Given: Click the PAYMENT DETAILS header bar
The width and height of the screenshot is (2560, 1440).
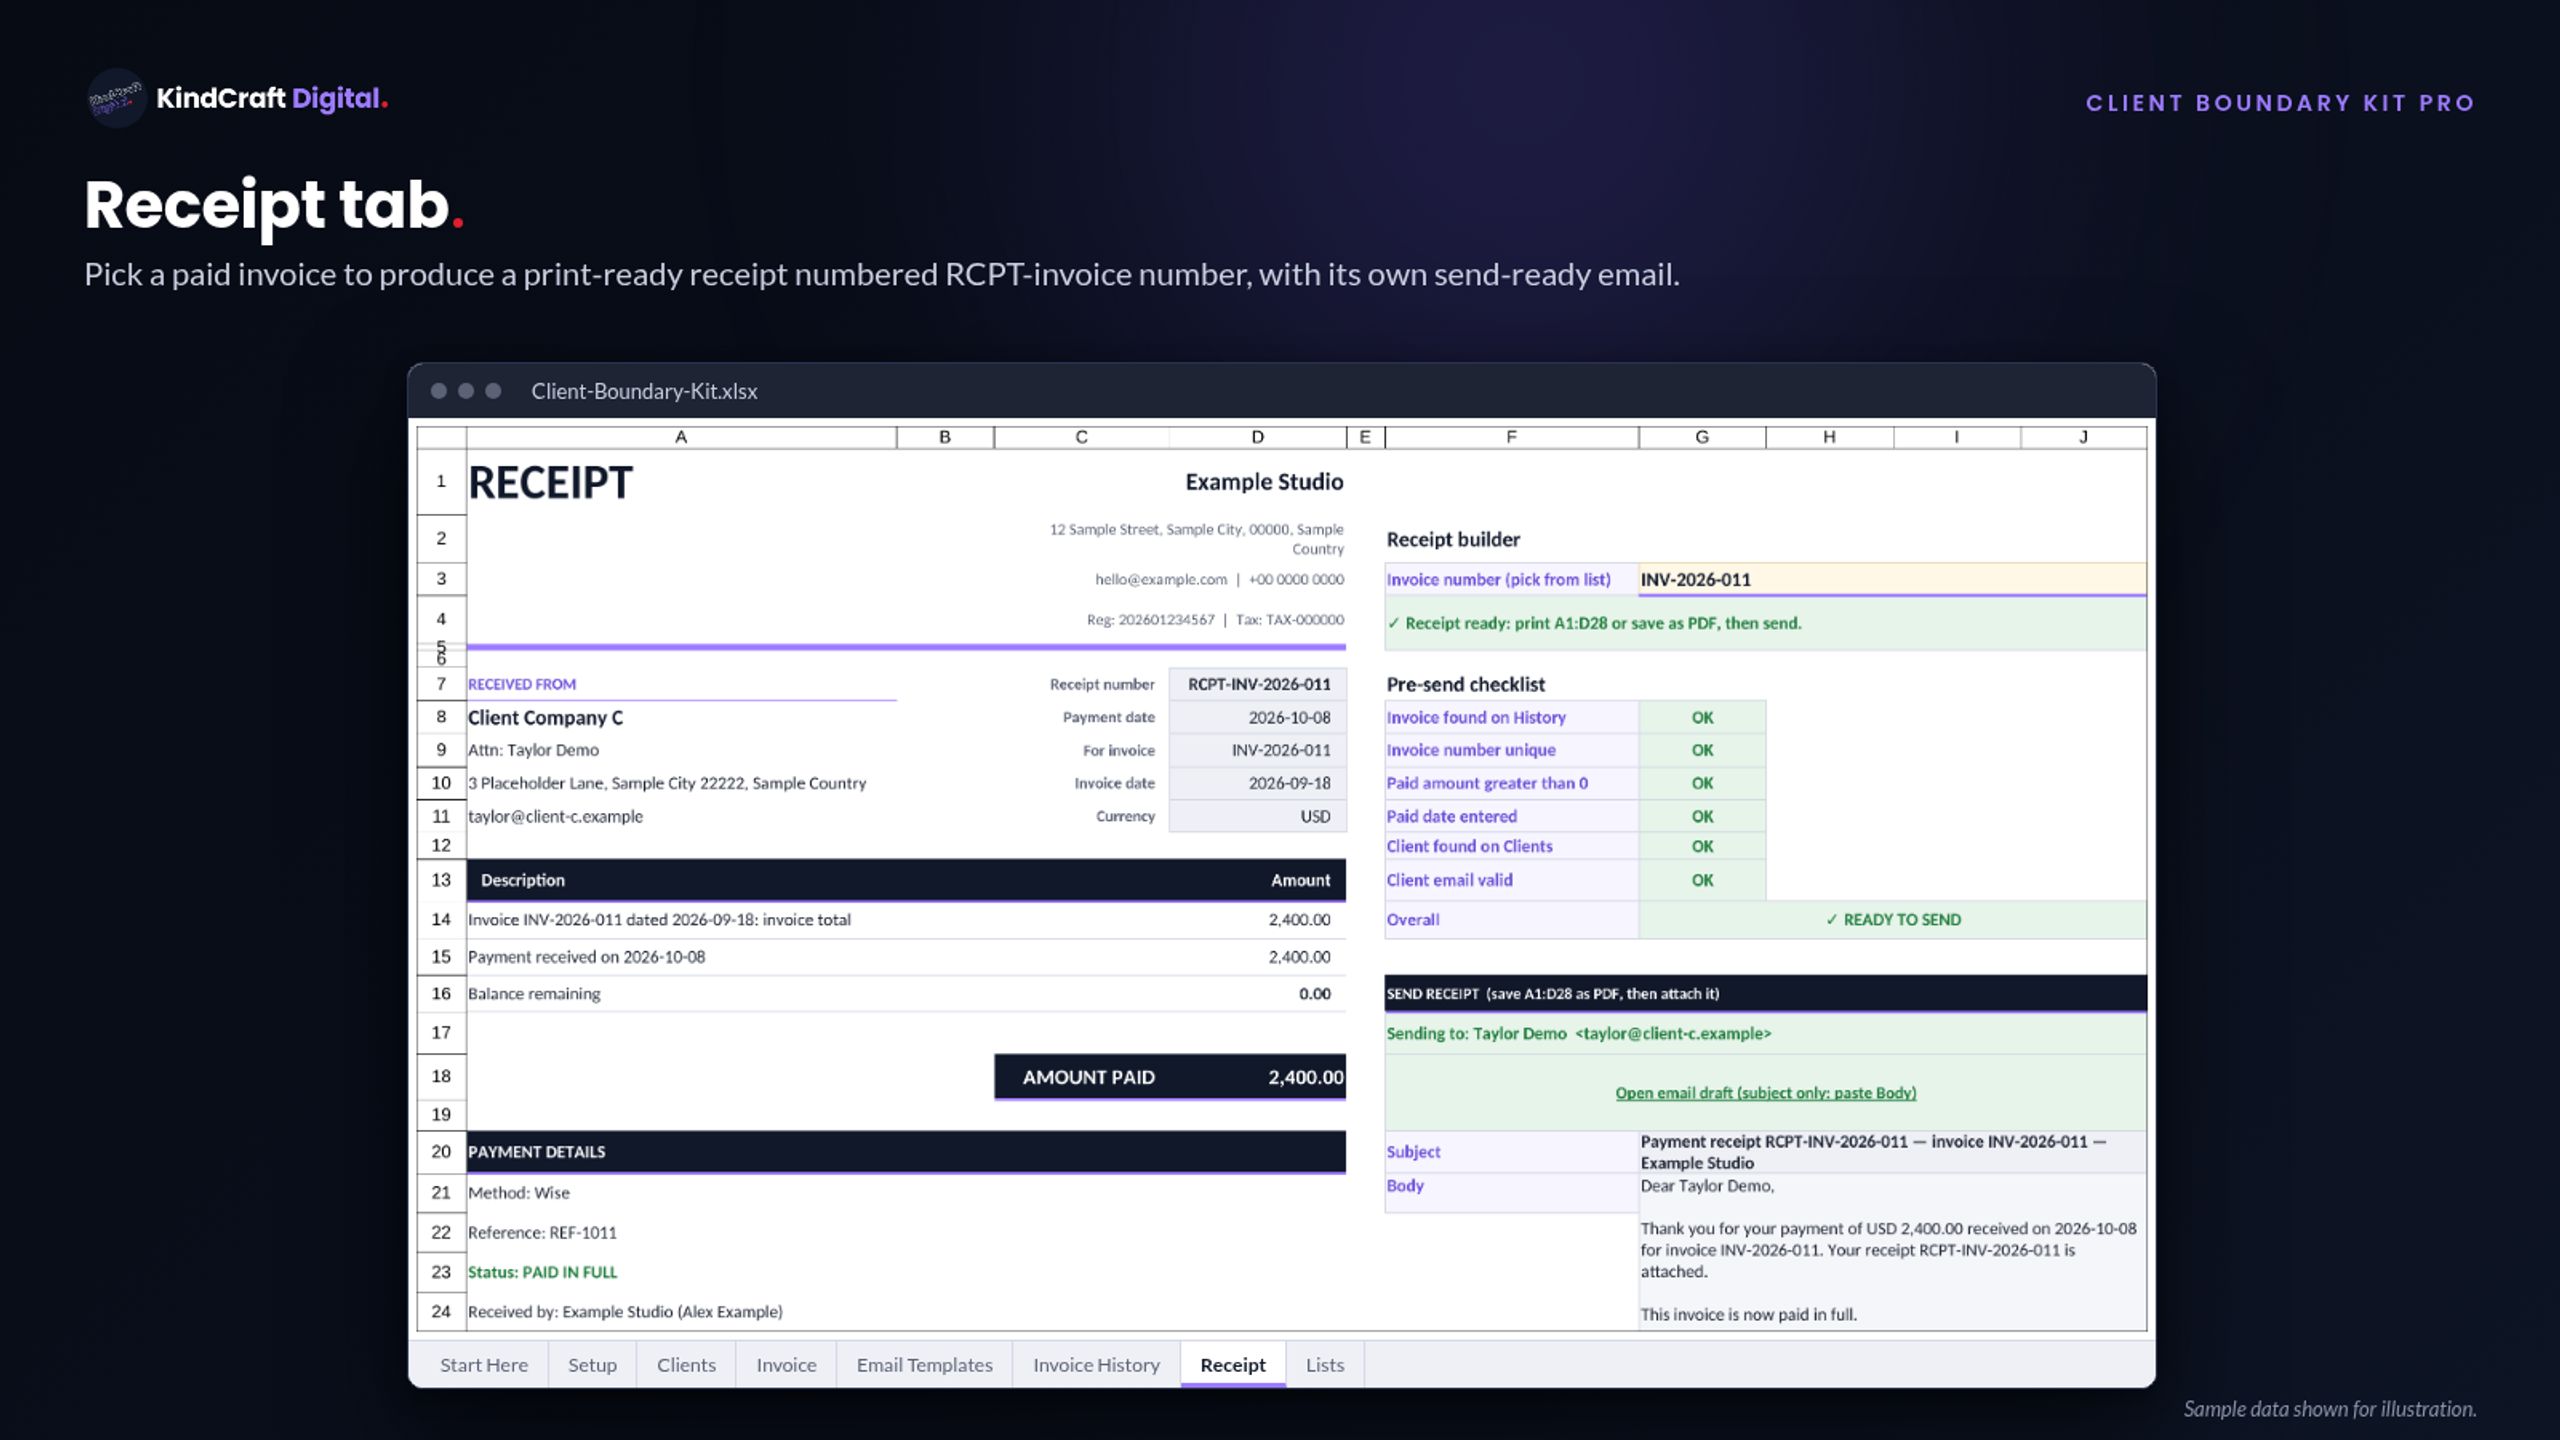Looking at the screenshot, I should coord(906,1152).
